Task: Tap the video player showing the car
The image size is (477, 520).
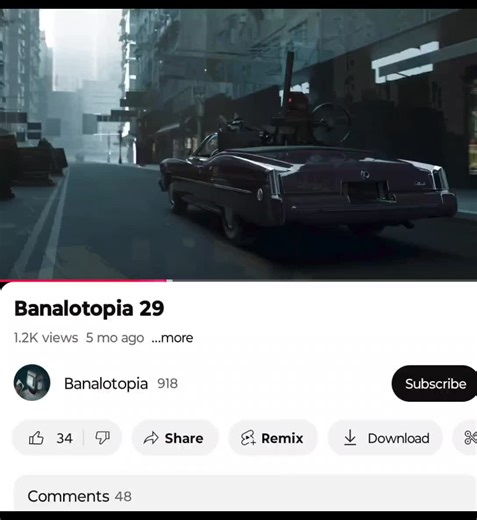Action: point(238,144)
